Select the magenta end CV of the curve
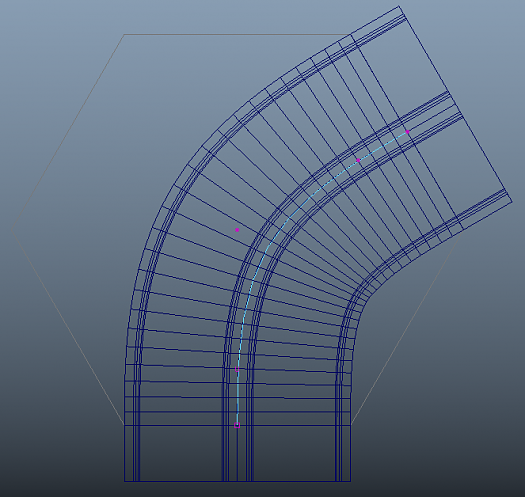Screen dimensions: 525x497 407,132
